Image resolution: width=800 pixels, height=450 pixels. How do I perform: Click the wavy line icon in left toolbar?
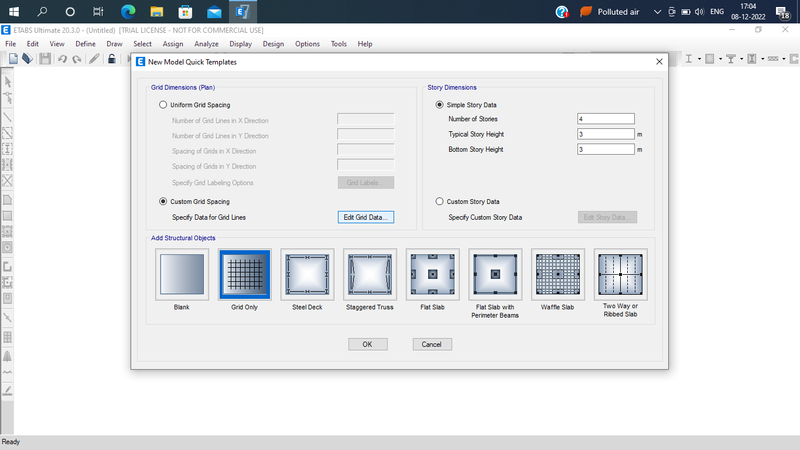[x=8, y=372]
